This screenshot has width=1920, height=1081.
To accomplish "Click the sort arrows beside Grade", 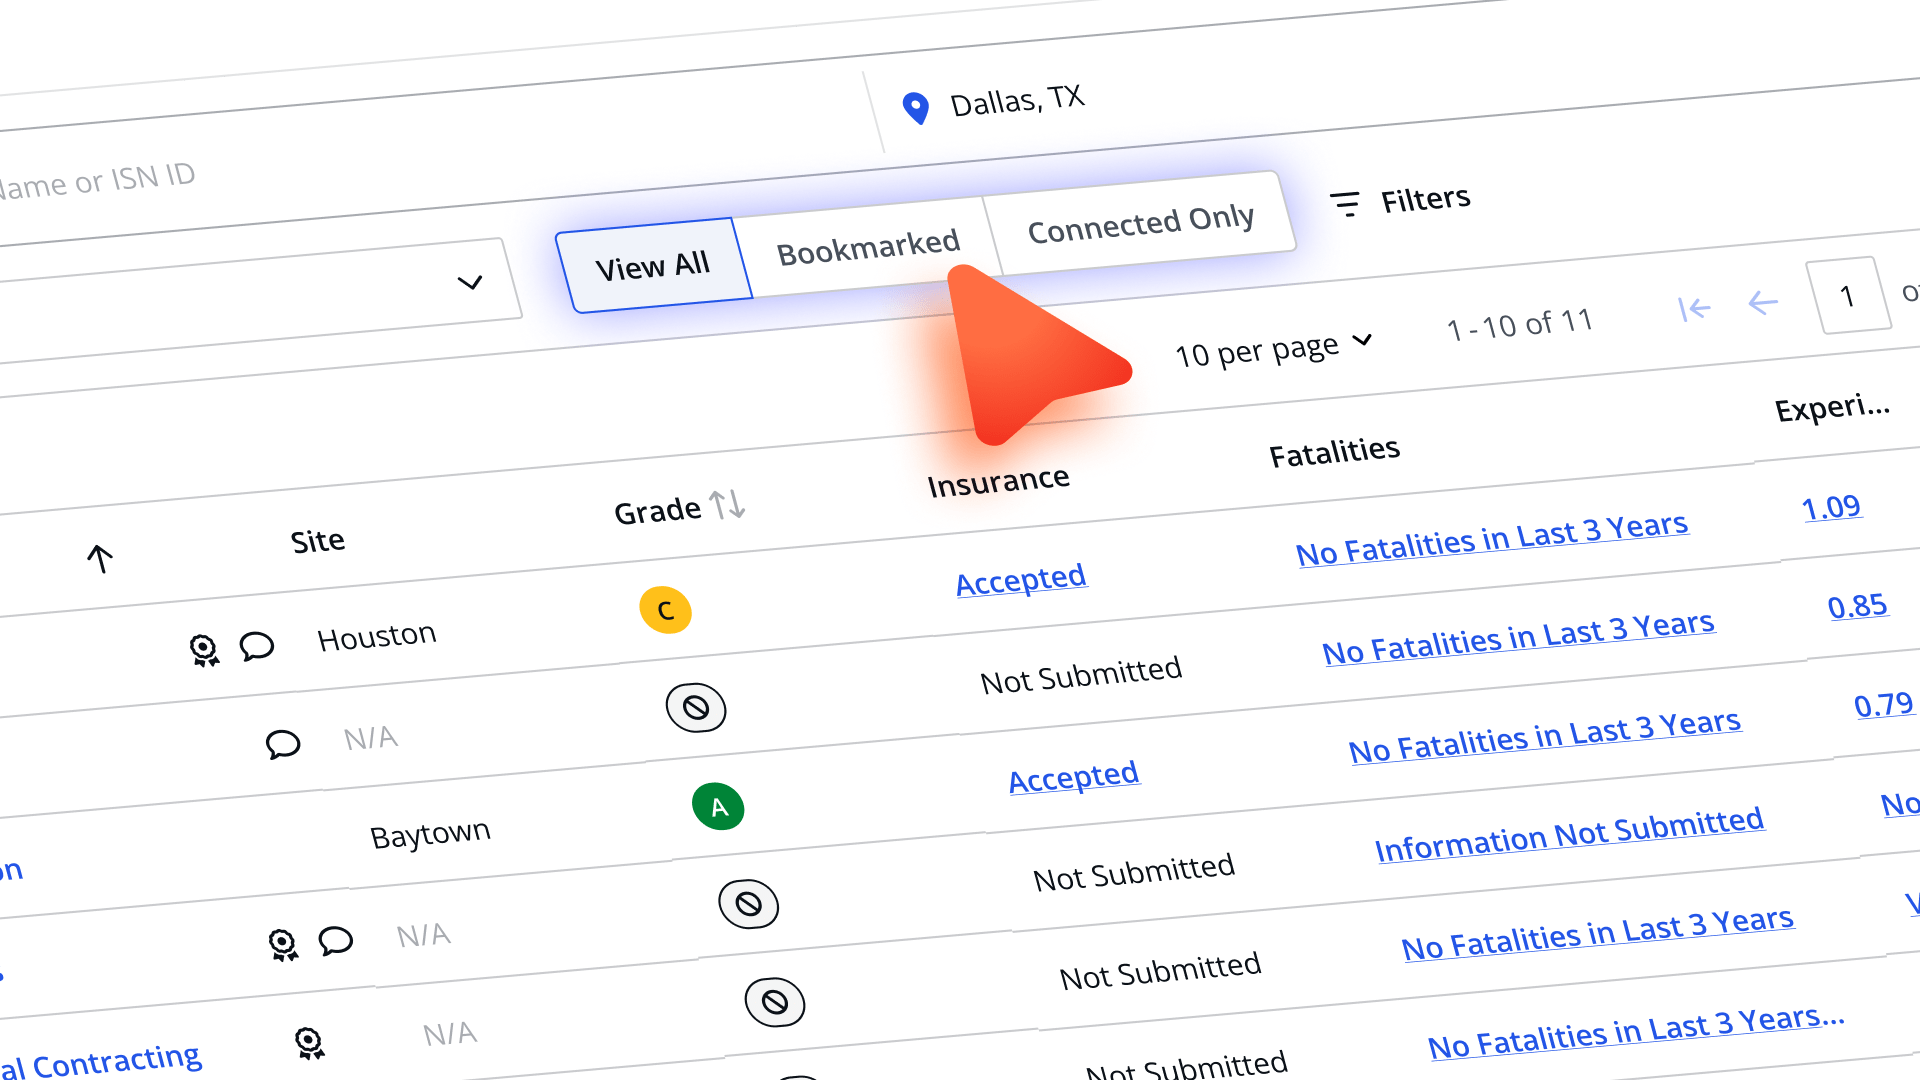I will click(x=728, y=504).
